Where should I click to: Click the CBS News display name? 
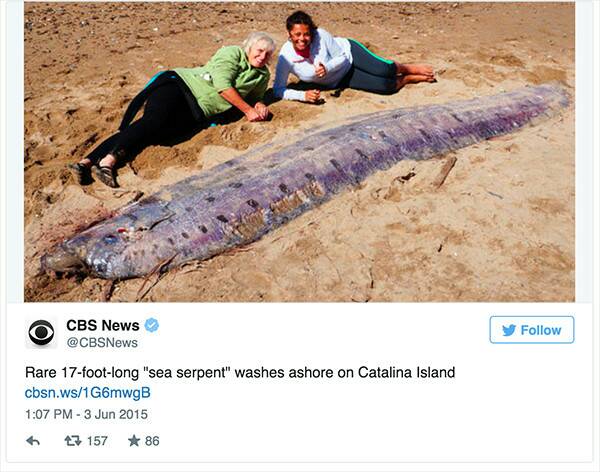(x=103, y=325)
